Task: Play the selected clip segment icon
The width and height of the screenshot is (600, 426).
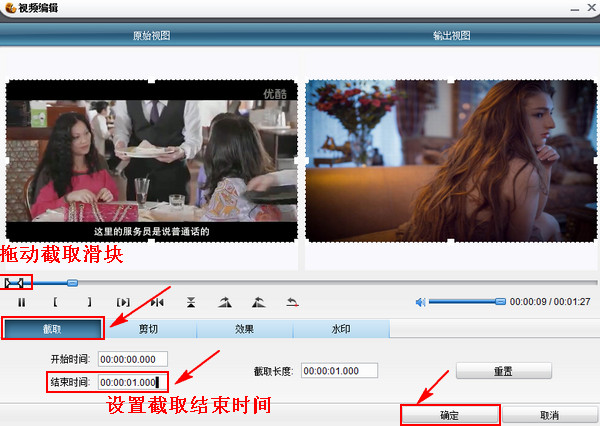Action: pos(123,302)
